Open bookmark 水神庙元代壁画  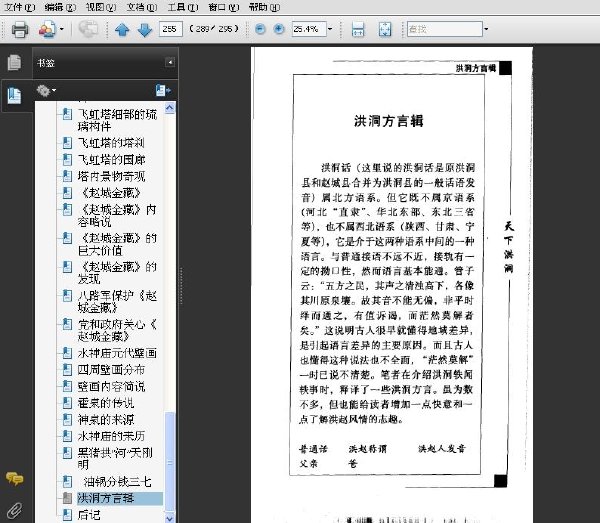(x=117, y=353)
